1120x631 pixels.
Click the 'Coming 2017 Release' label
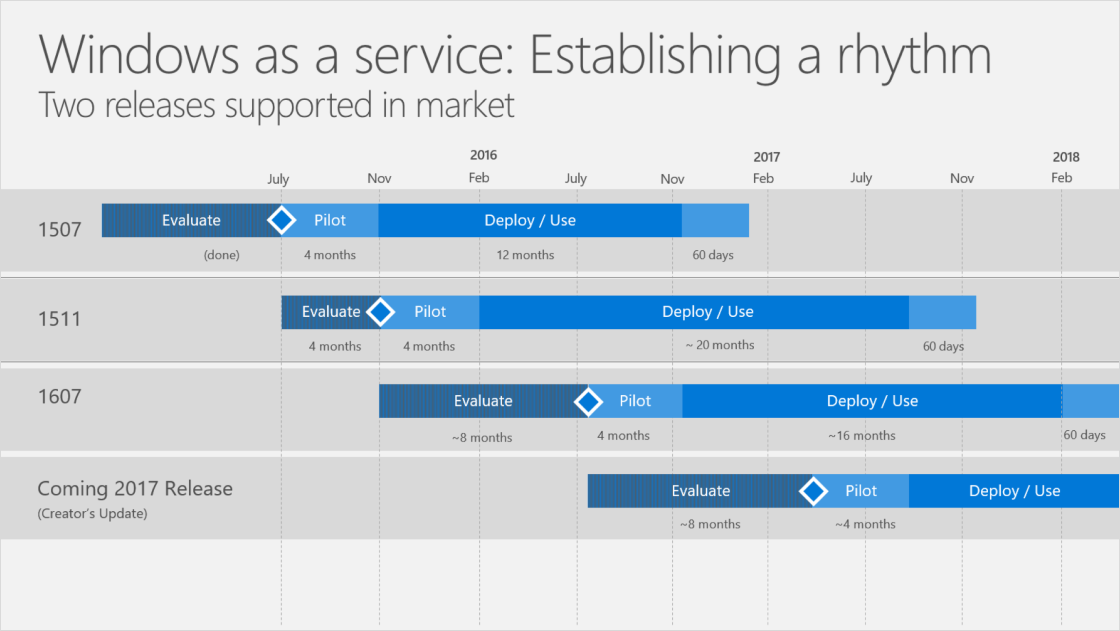(x=135, y=489)
